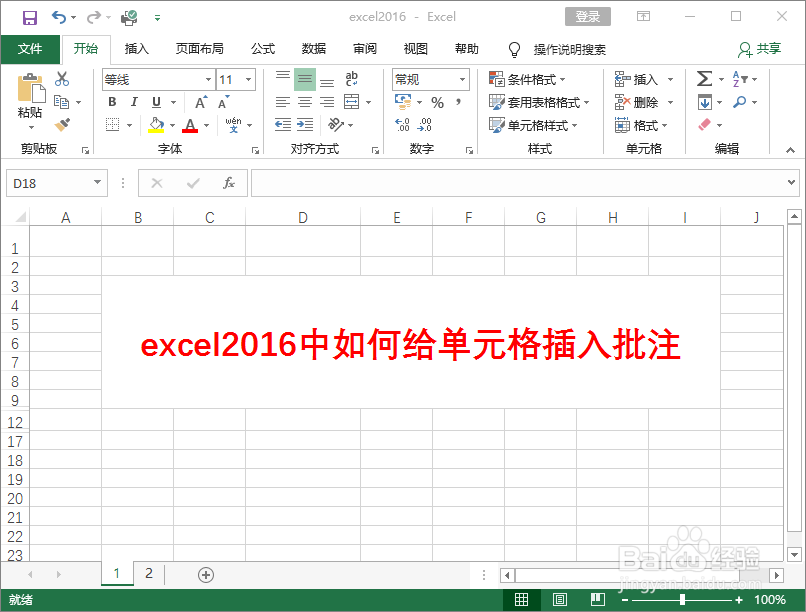Click the Insert Function fx icon
This screenshot has height=612, width=806.
229,183
